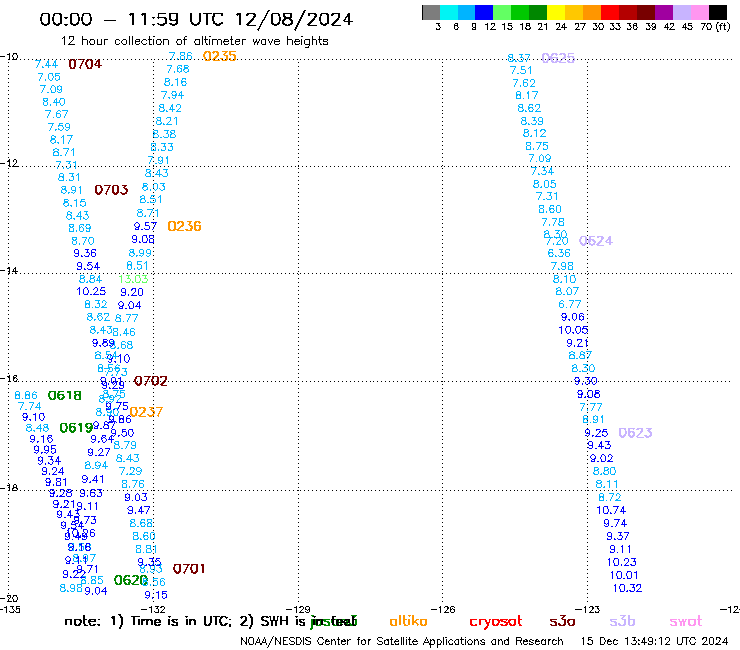
Task: Click the title '00:00 – 11:59 UTC 12/08/2024'
Action: (x=196, y=19)
